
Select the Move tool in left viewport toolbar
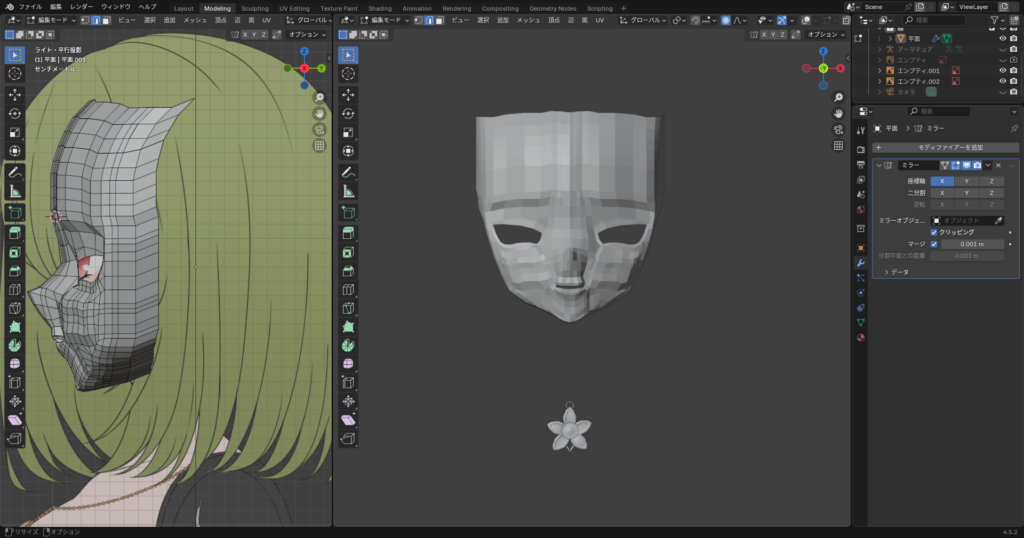[x=15, y=95]
